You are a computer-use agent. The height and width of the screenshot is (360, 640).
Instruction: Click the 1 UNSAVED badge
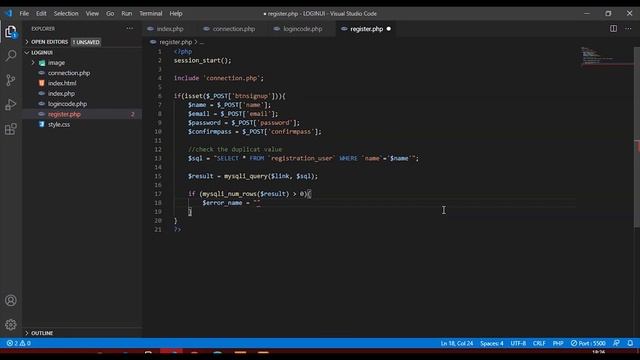[x=86, y=42]
